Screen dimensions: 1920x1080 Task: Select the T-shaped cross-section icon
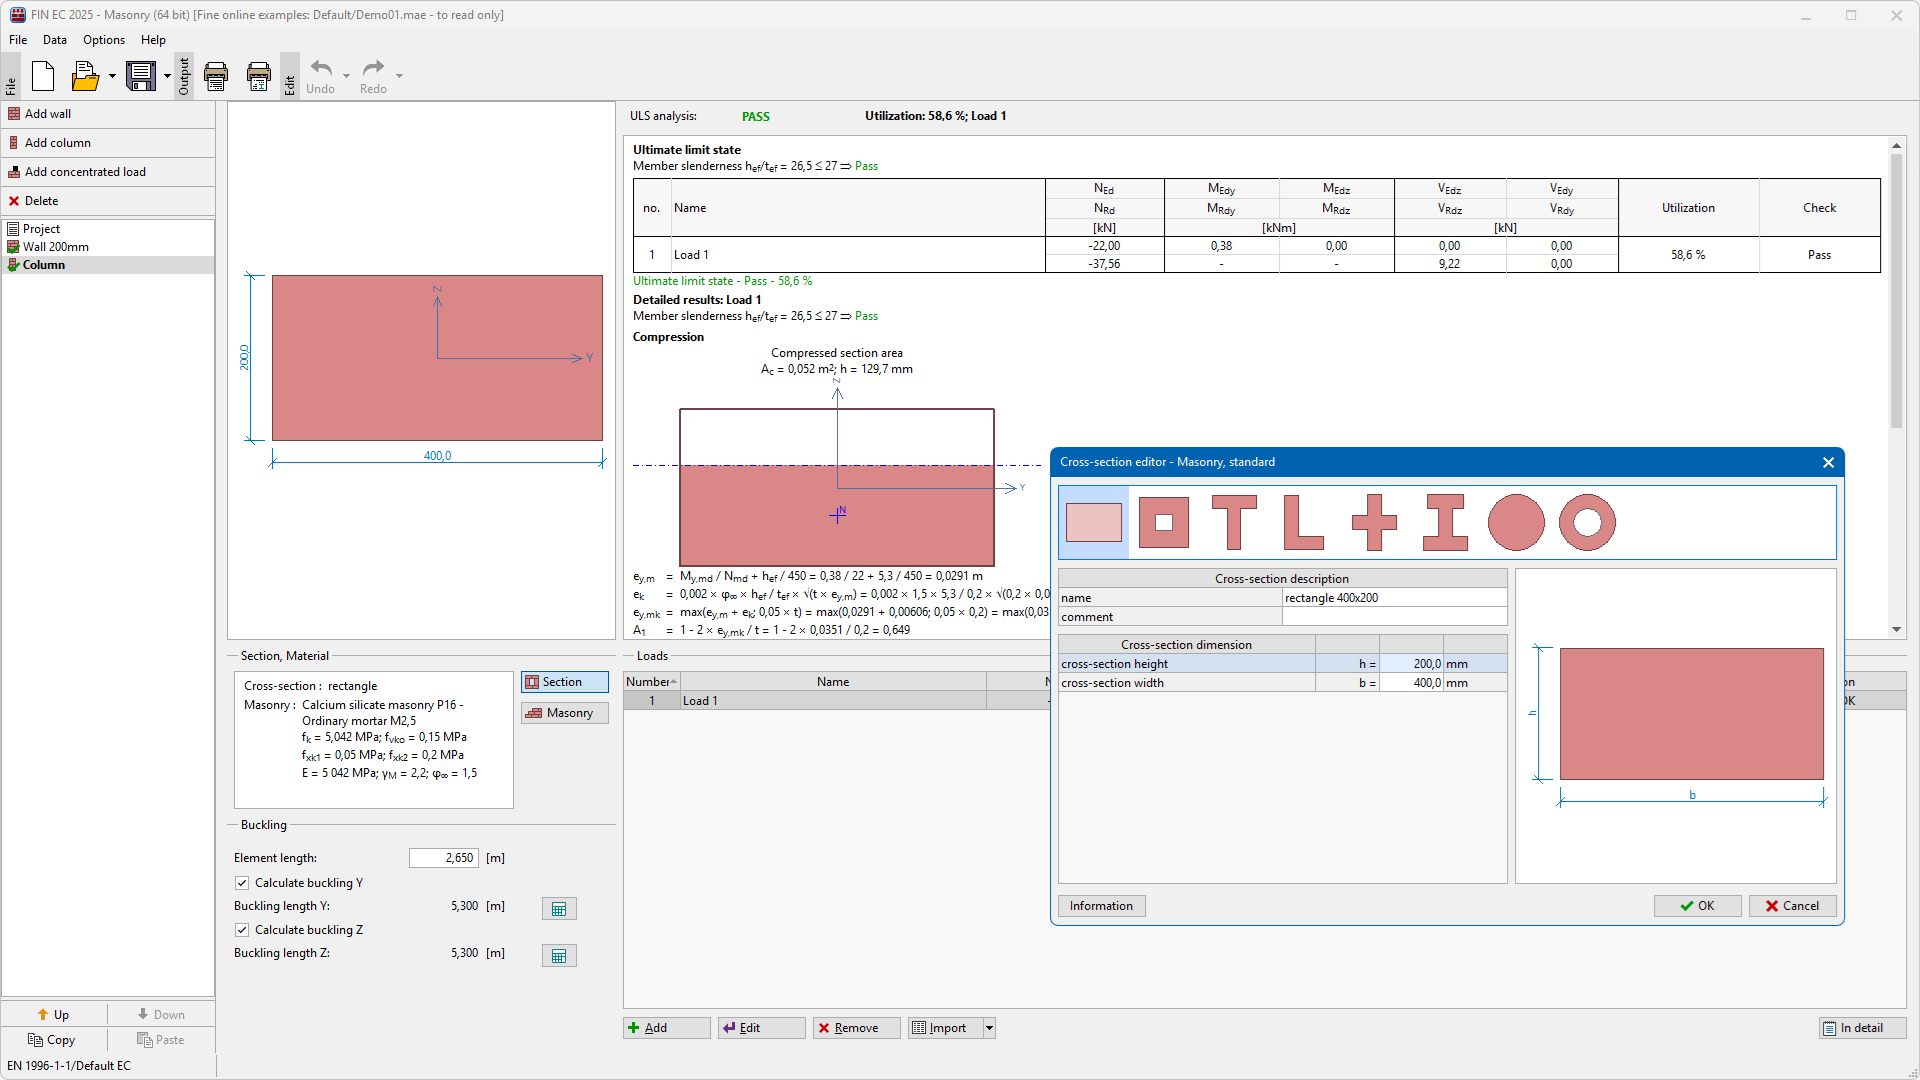click(1234, 522)
